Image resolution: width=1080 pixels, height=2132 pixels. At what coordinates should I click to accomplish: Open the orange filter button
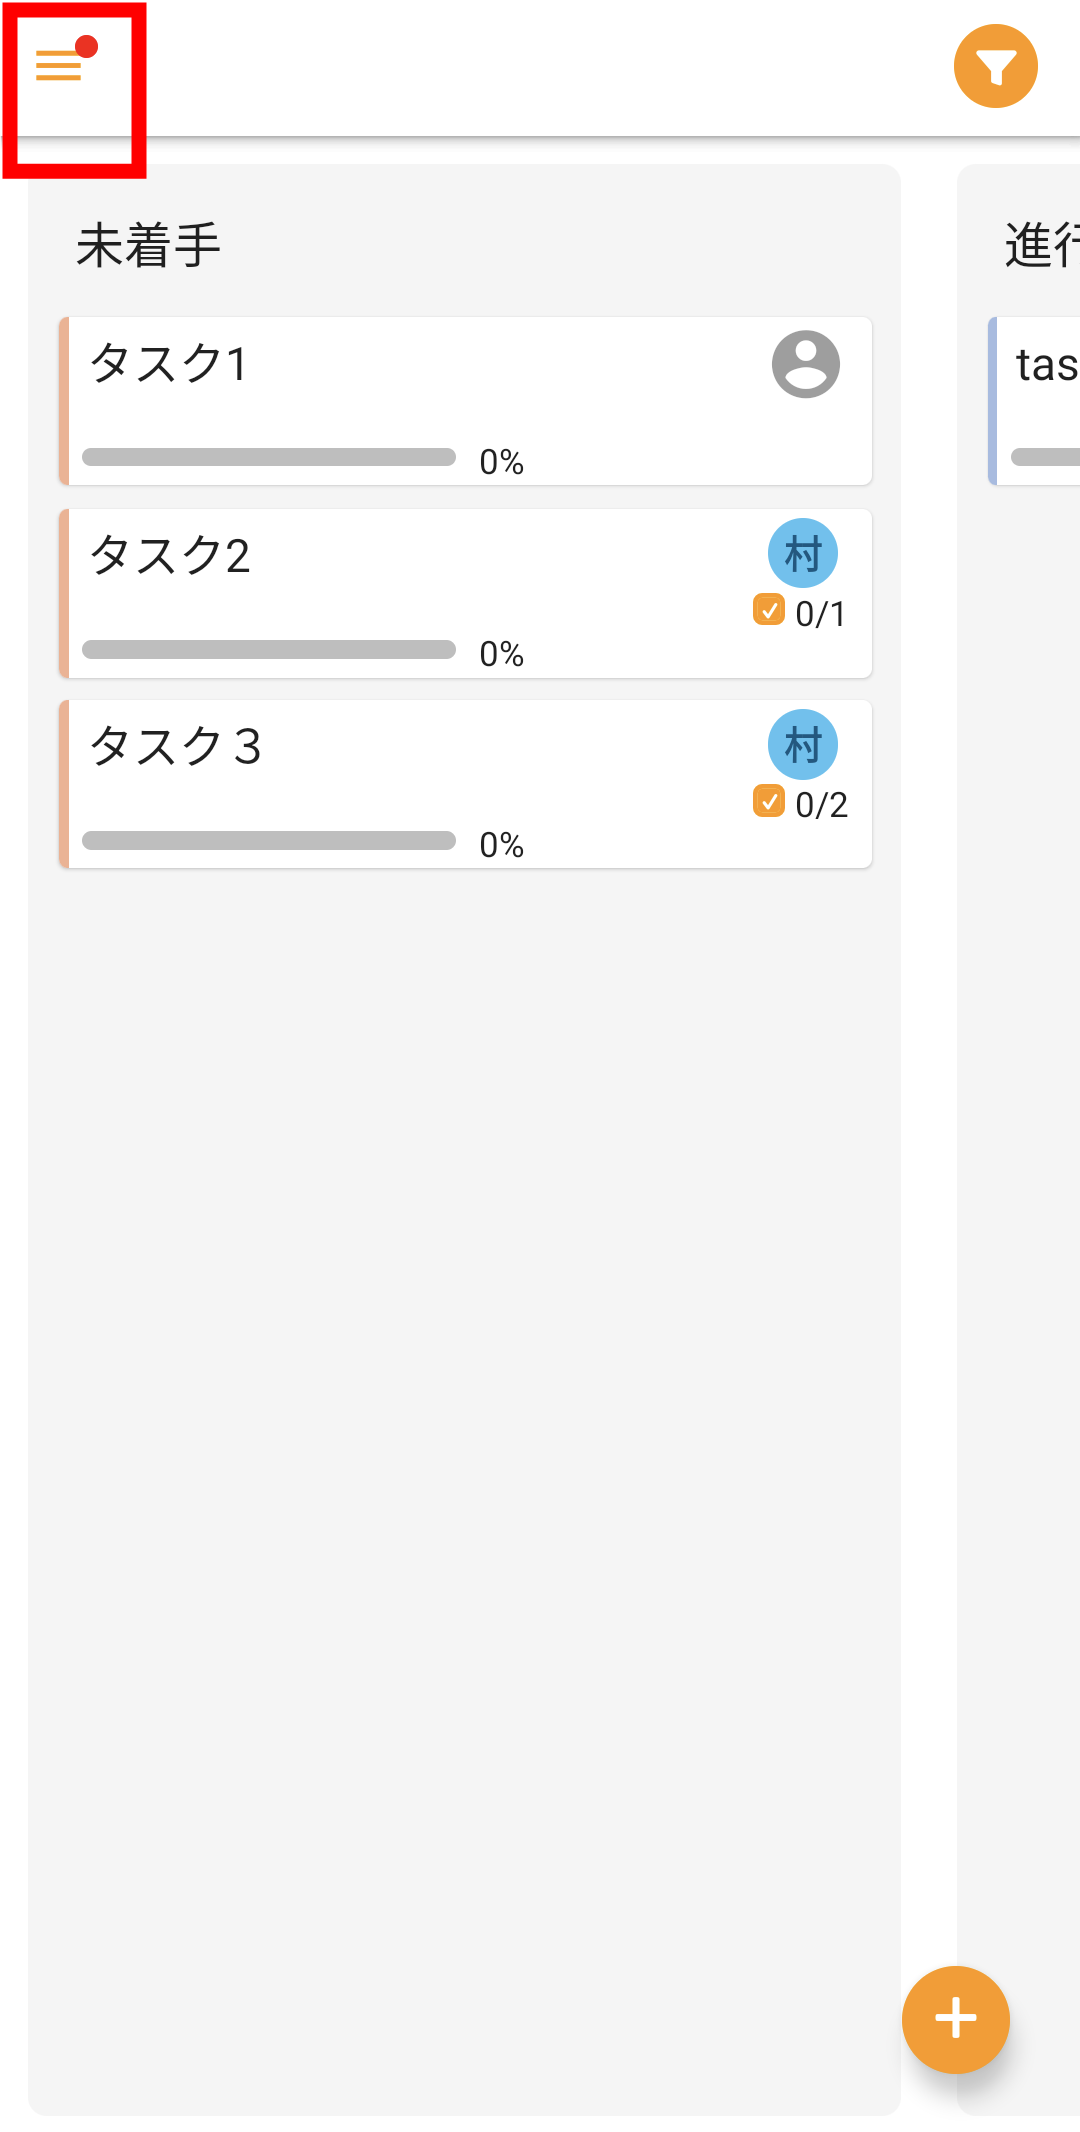coord(995,66)
